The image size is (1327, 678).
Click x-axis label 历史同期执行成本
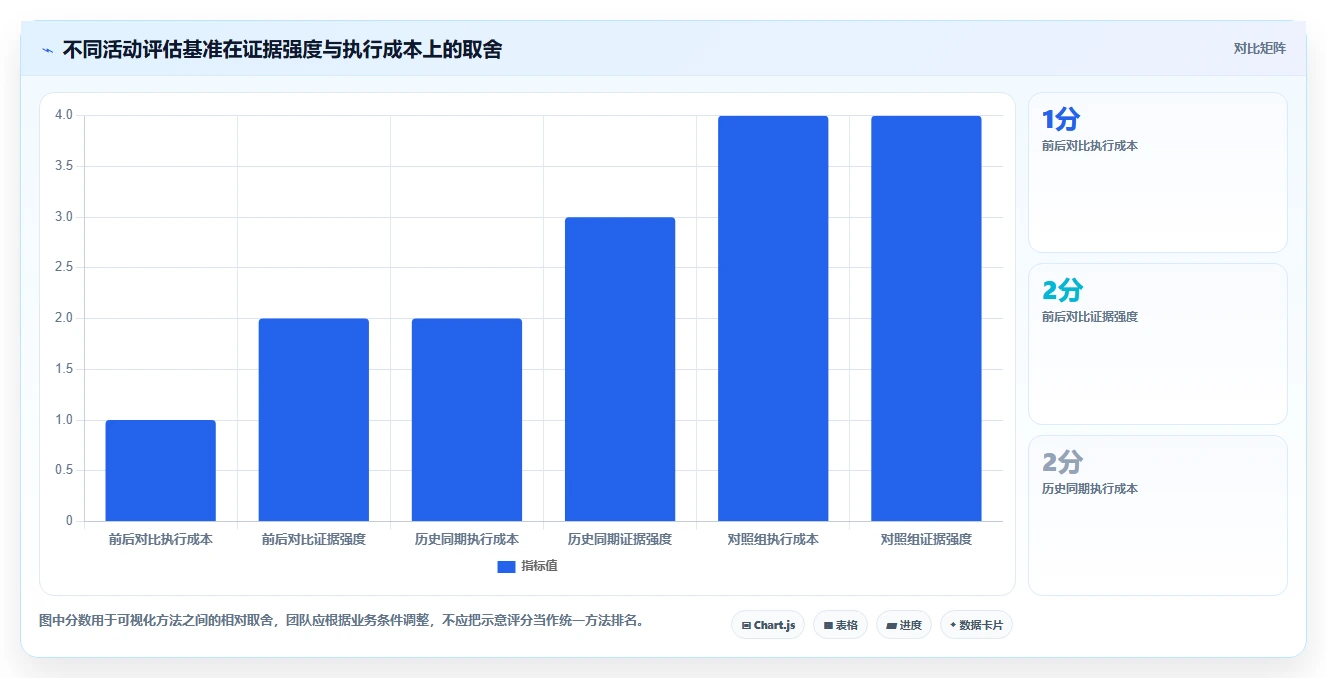[x=467, y=539]
